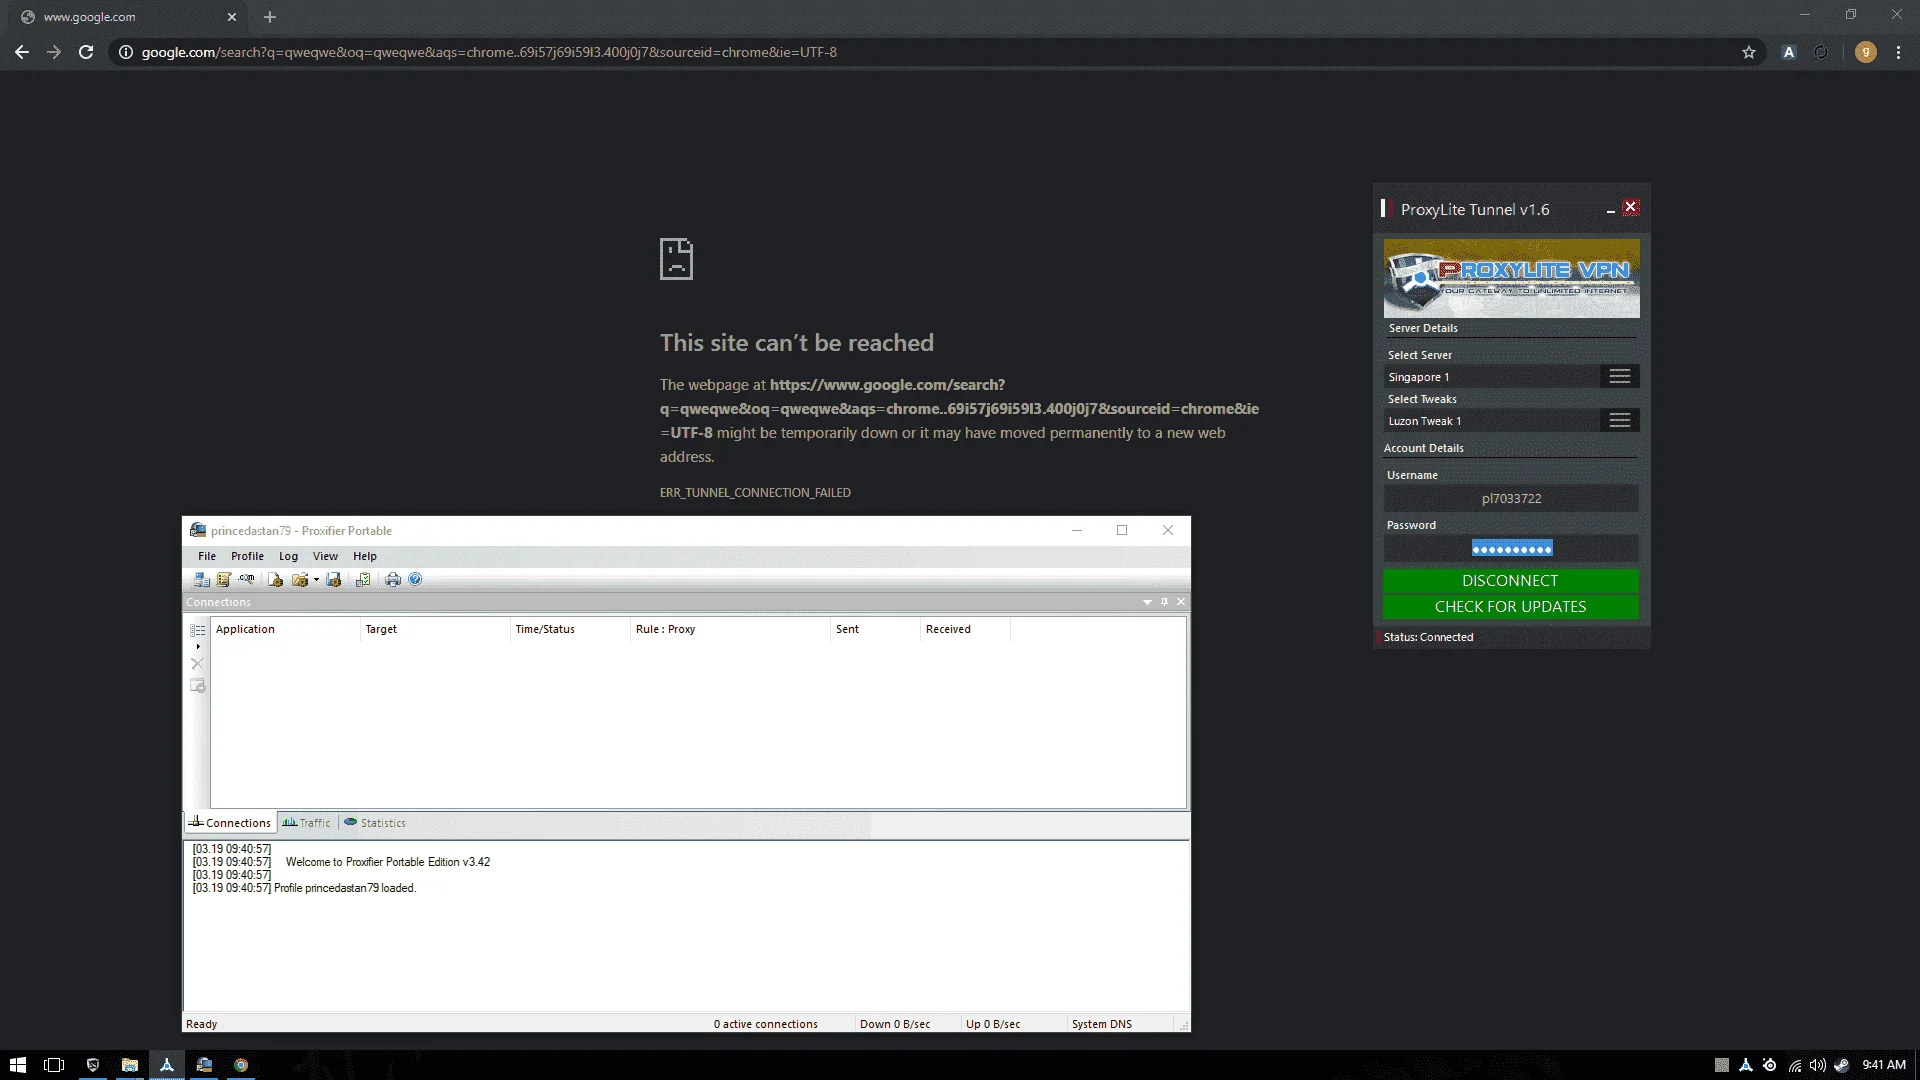Minimize the ProxyLite Tunnel window
The width and height of the screenshot is (1920, 1080).
coord(1610,210)
